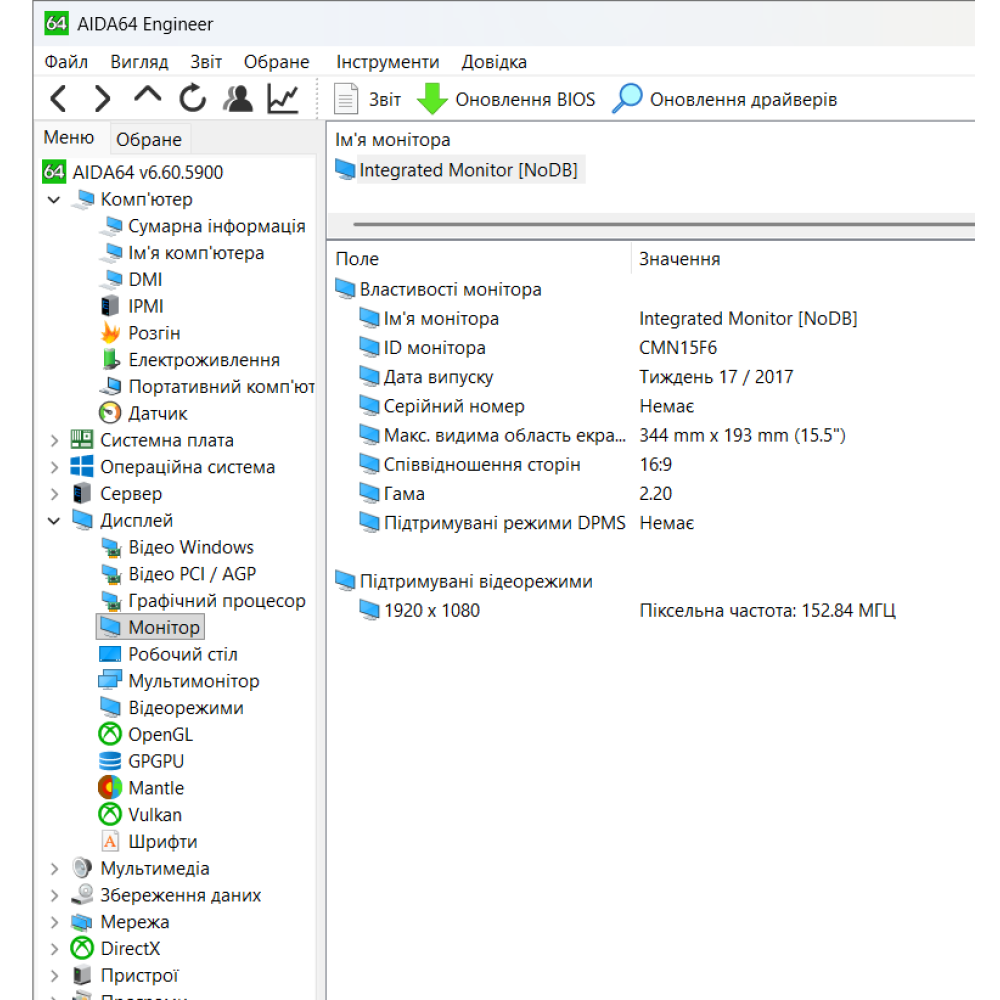Screen dimensions: 1000x1000
Task: Open the user manager silhouette icon
Action: pos(238,99)
